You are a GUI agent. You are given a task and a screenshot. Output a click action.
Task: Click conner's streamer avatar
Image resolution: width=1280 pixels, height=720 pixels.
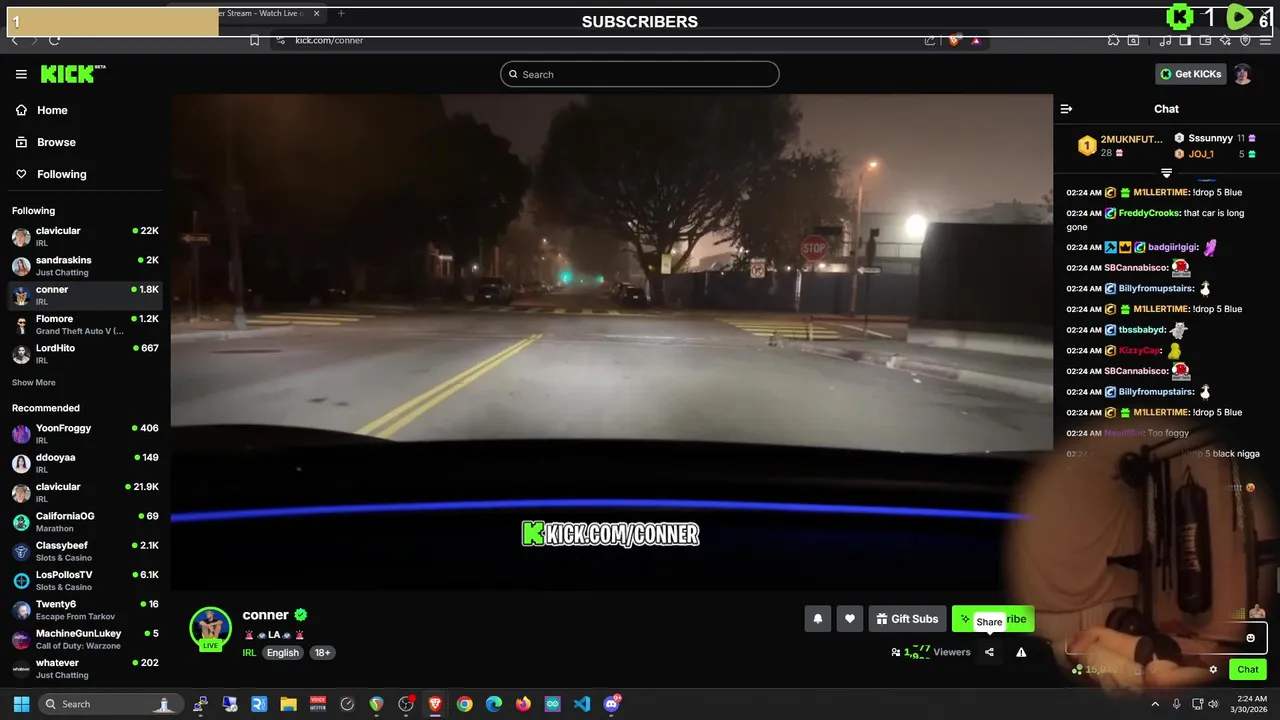pos(211,628)
